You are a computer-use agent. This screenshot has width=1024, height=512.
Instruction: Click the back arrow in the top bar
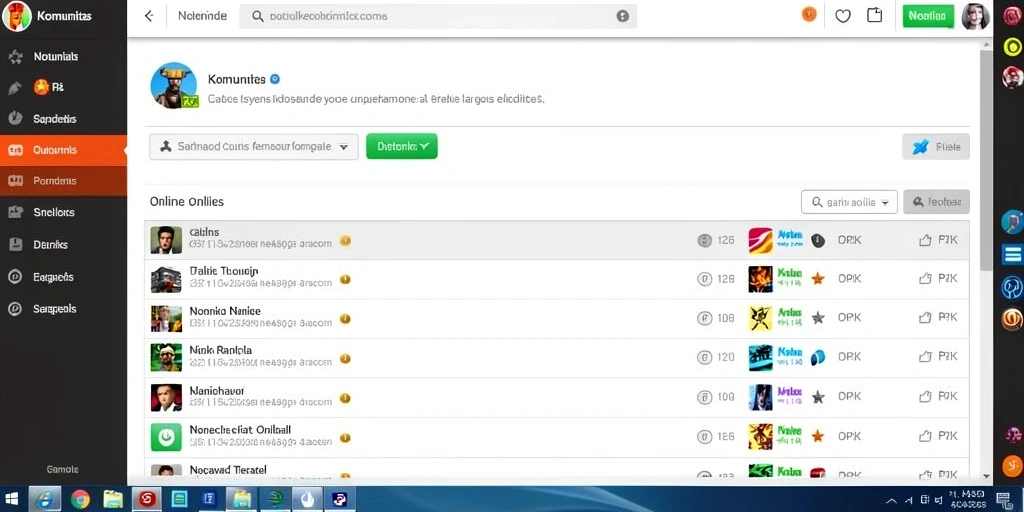[149, 16]
